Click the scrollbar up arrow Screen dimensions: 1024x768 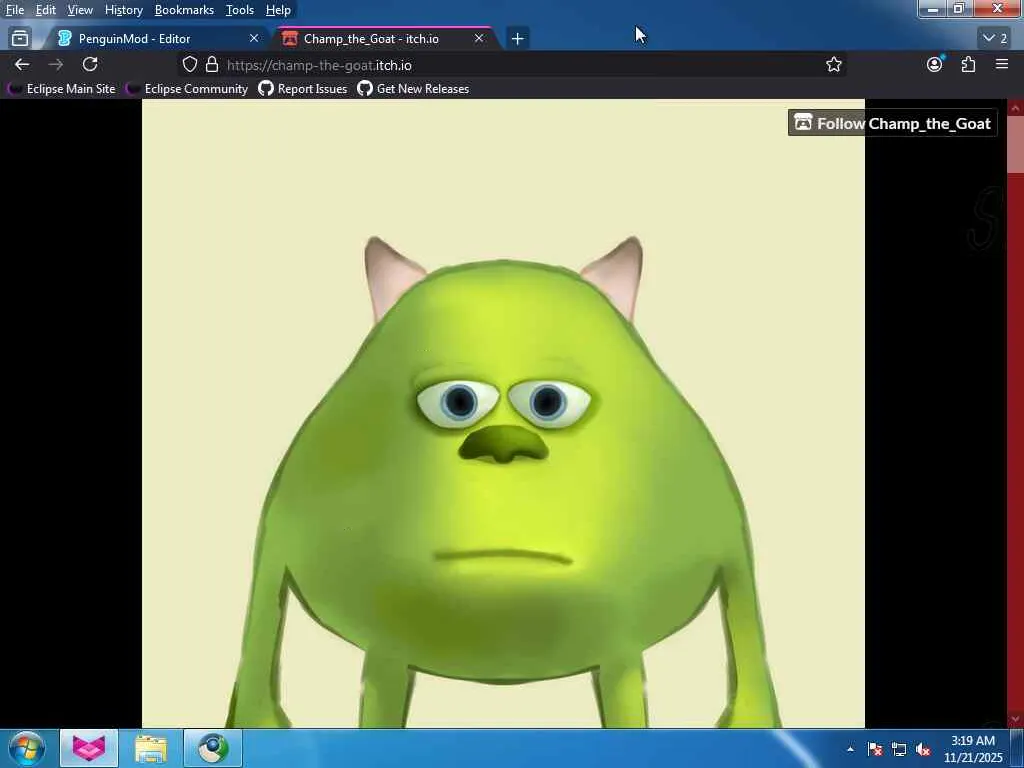pyautogui.click(x=1015, y=107)
